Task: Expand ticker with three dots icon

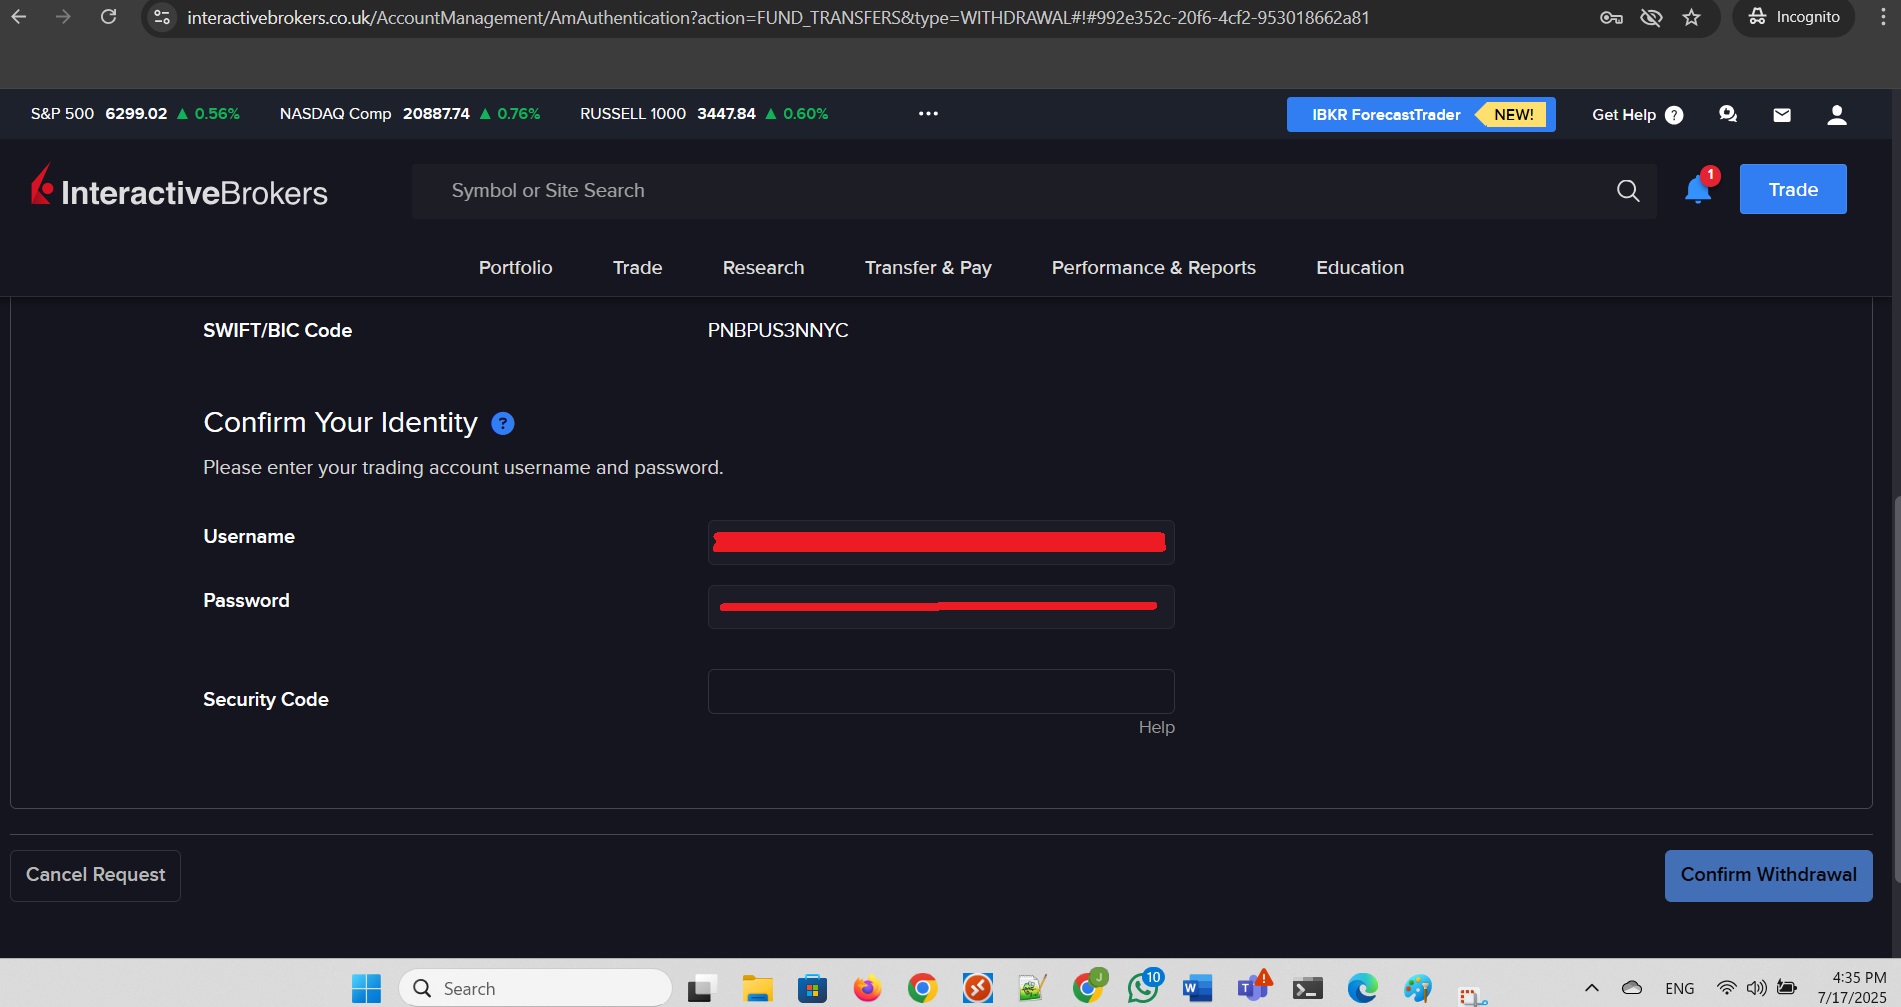Action: pyautogui.click(x=928, y=113)
